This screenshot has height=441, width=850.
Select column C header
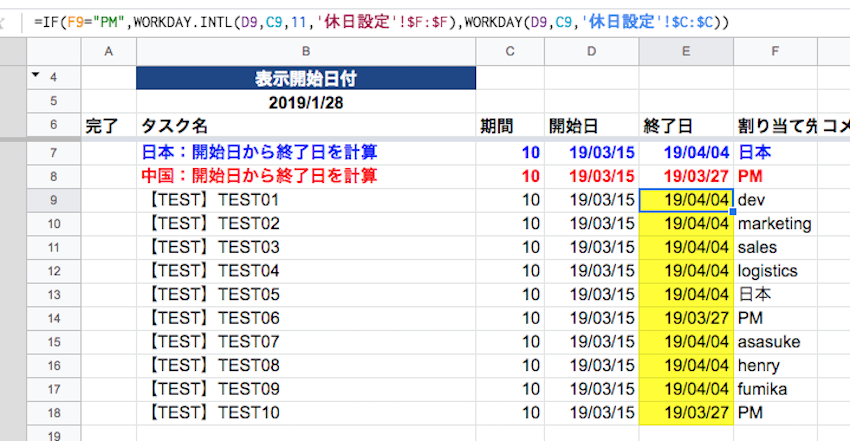pyautogui.click(x=510, y=52)
